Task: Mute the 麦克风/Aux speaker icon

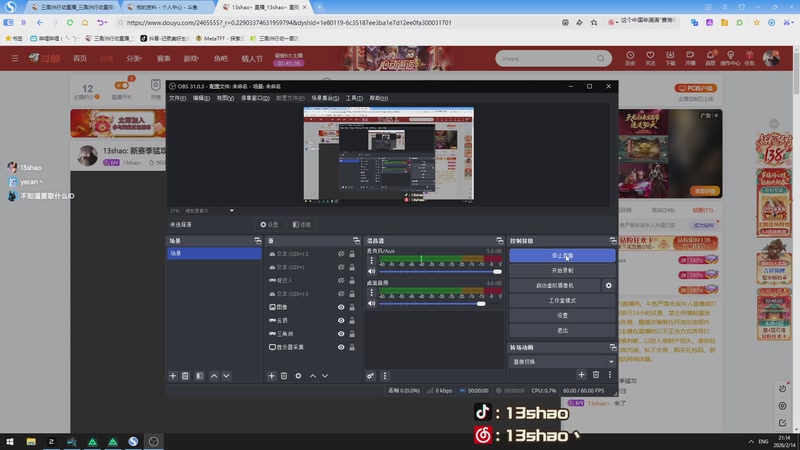Action: pos(371,272)
